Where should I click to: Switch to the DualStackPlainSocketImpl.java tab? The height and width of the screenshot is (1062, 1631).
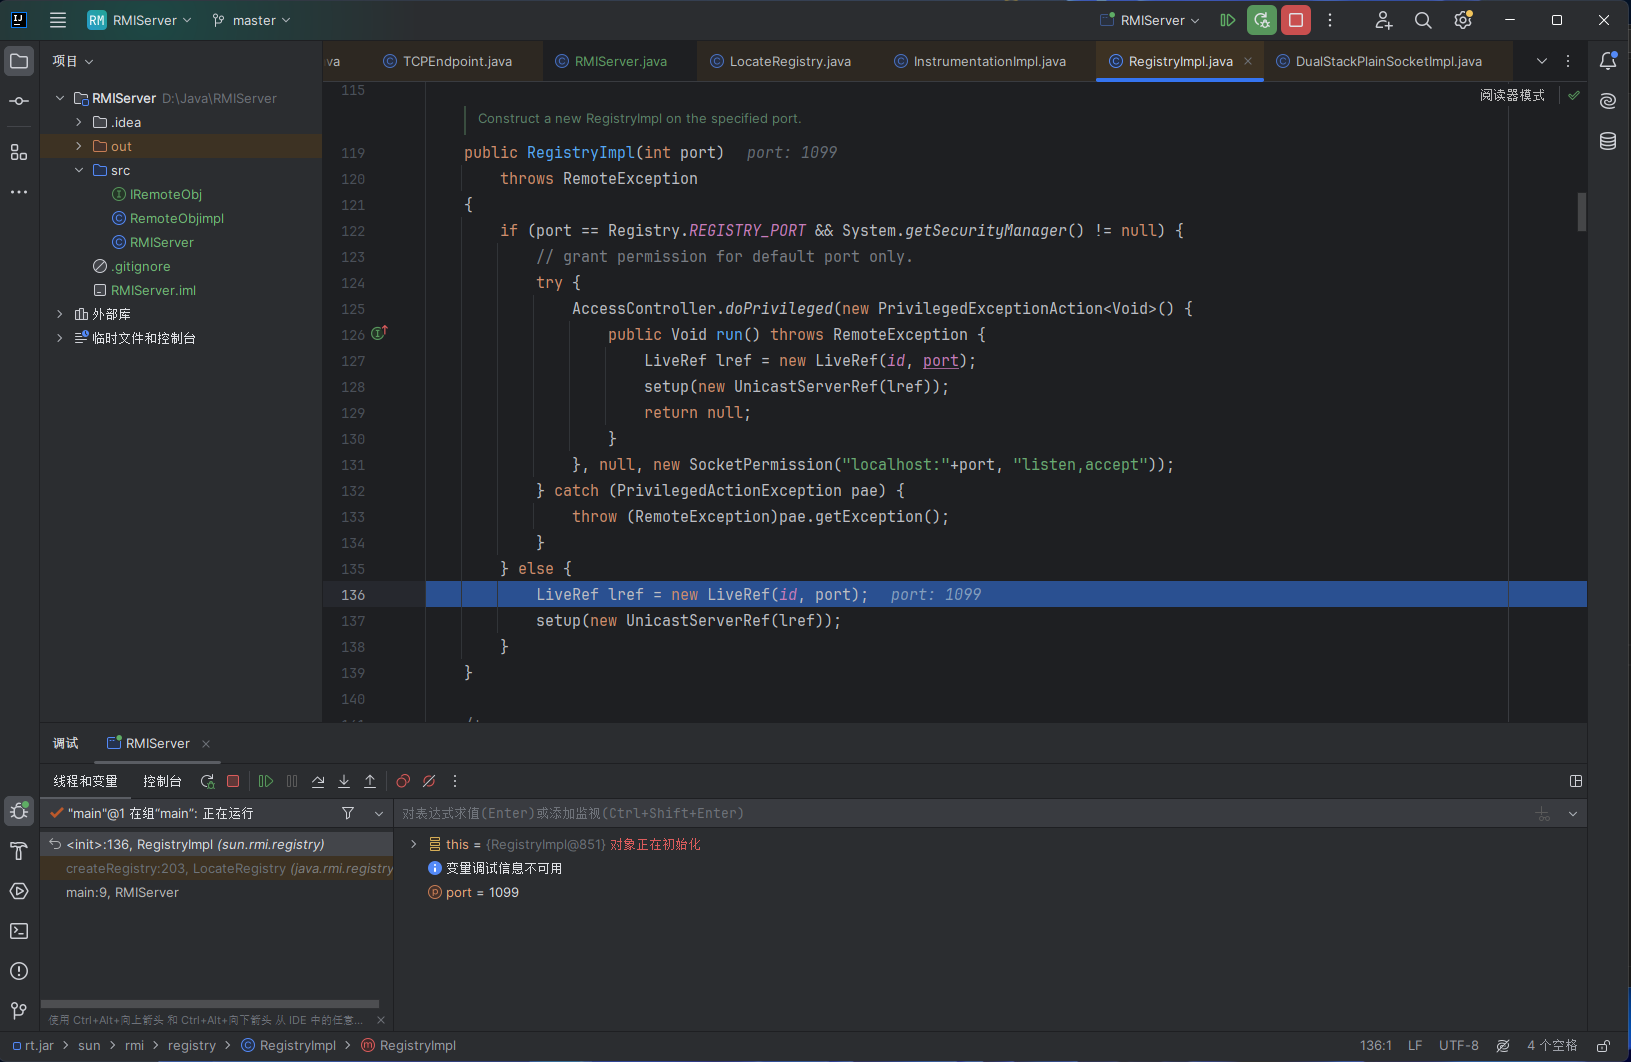click(1379, 61)
